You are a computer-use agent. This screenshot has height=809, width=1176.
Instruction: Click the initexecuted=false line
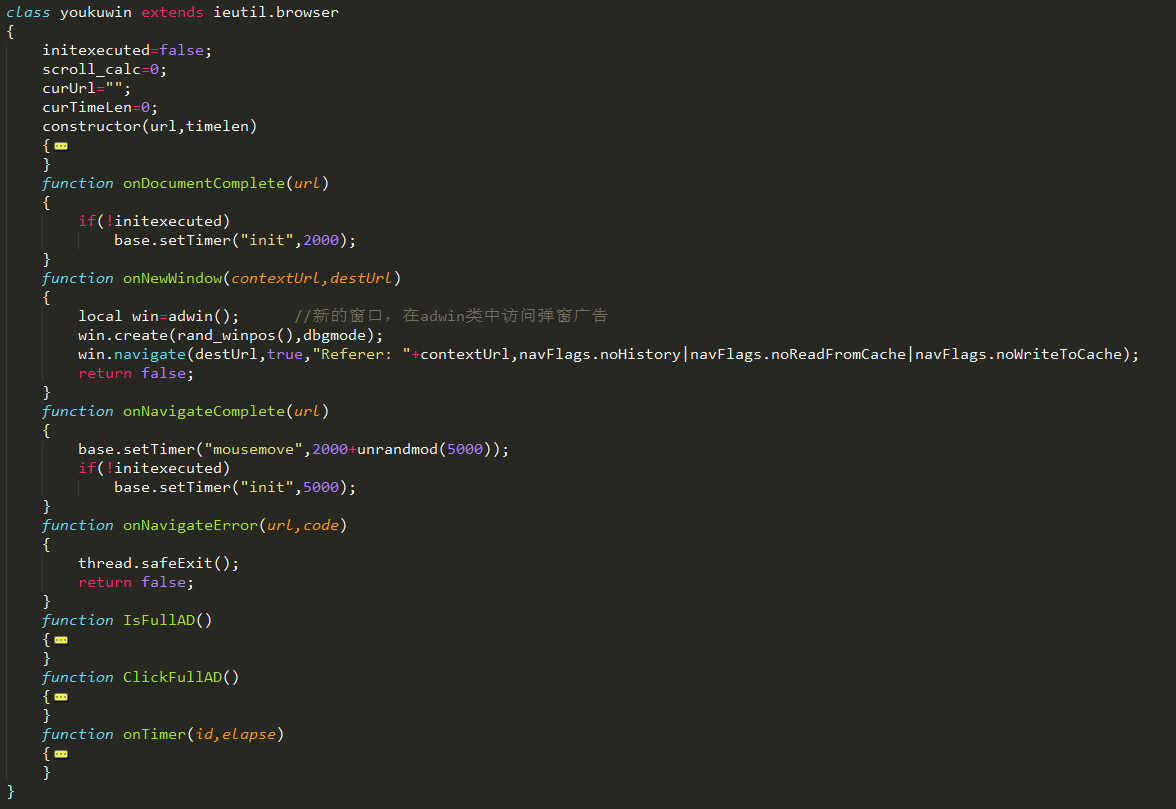[127, 50]
